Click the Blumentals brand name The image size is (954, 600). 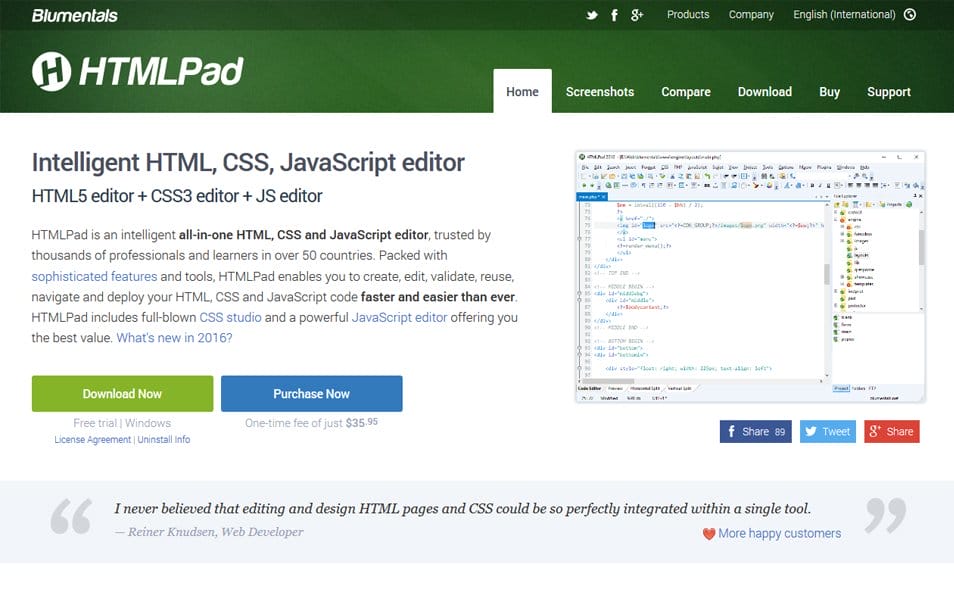pyautogui.click(x=74, y=16)
